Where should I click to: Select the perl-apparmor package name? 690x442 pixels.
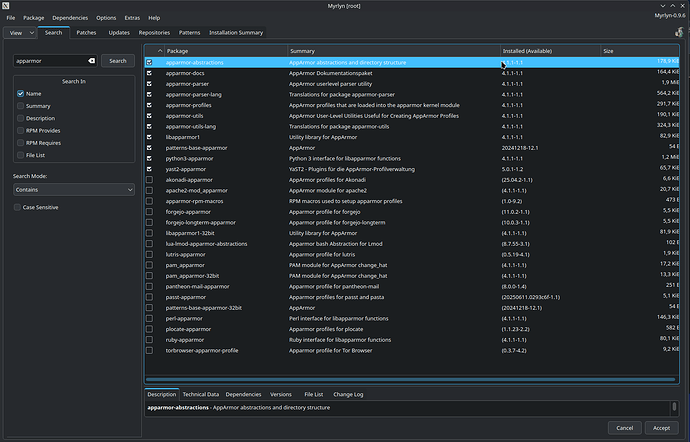[184, 318]
